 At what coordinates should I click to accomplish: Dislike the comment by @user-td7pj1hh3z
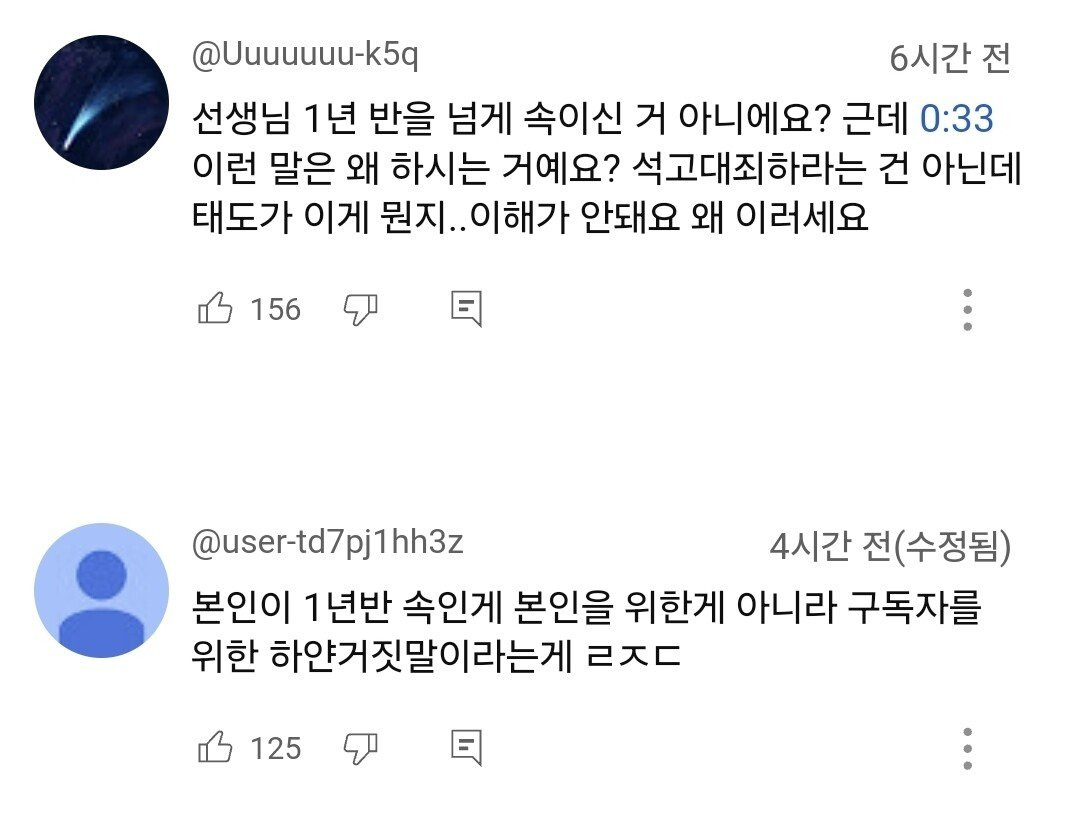360,746
